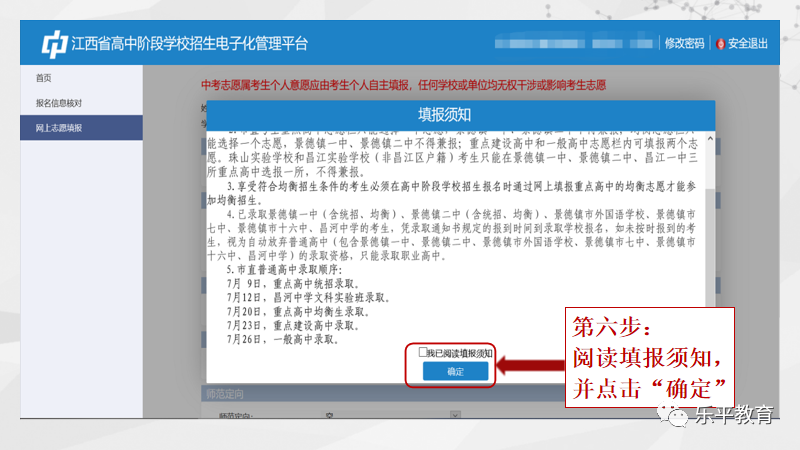This screenshot has height=450, width=800.
Task: Open the 修改密码 link
Action: tap(685, 44)
